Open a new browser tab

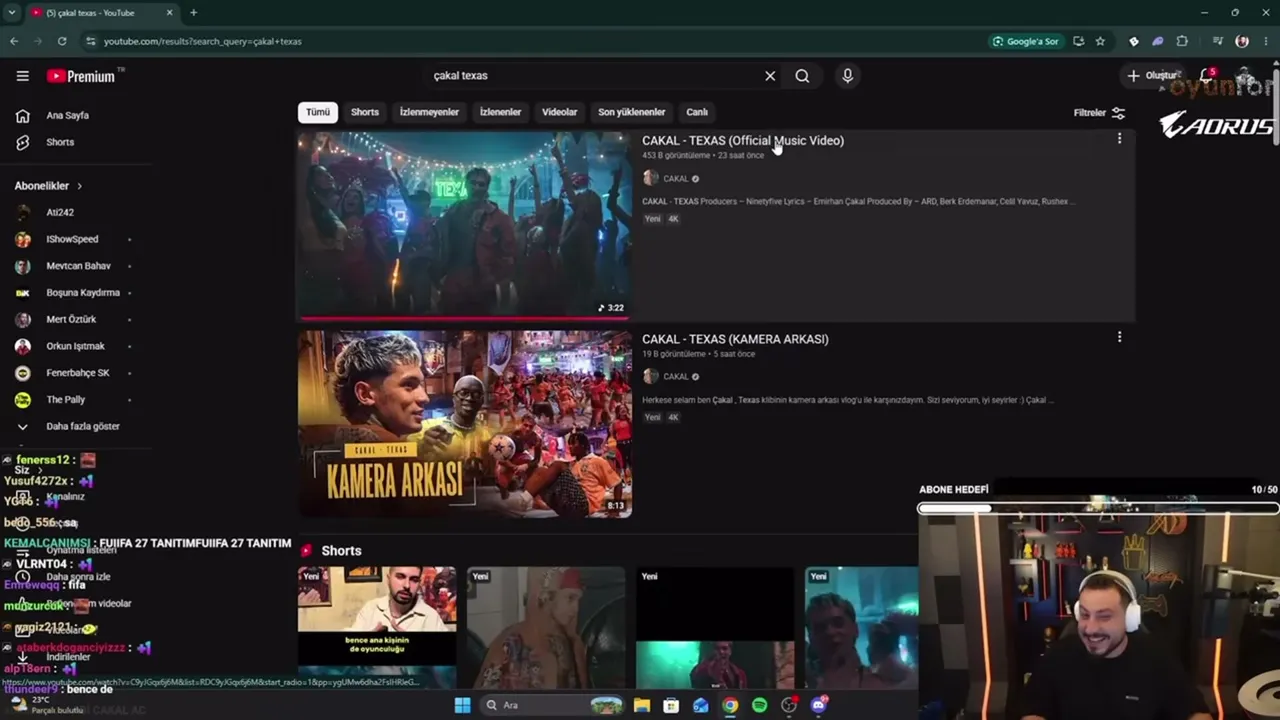pyautogui.click(x=193, y=13)
